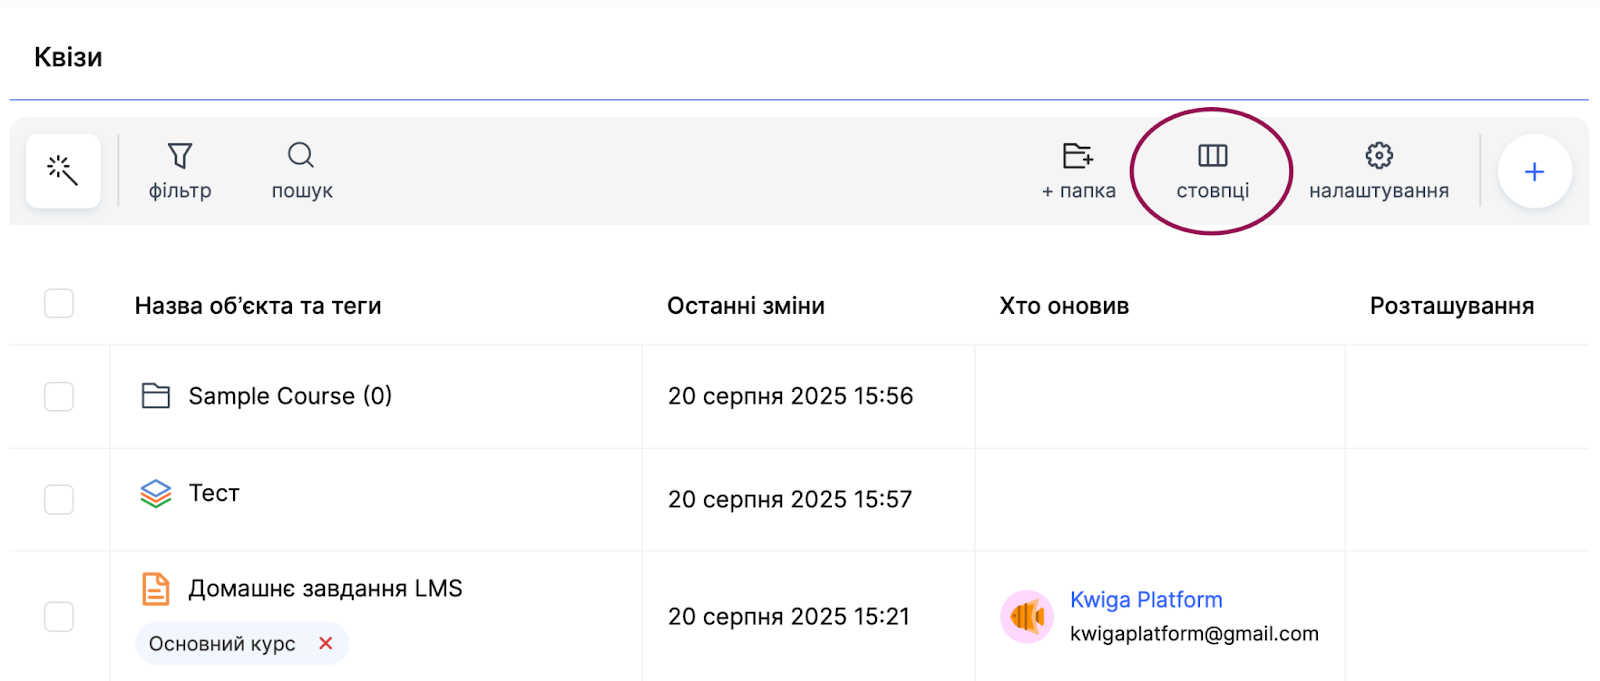Sort by Останні зміни column header
The width and height of the screenshot is (1600, 681).
click(746, 306)
